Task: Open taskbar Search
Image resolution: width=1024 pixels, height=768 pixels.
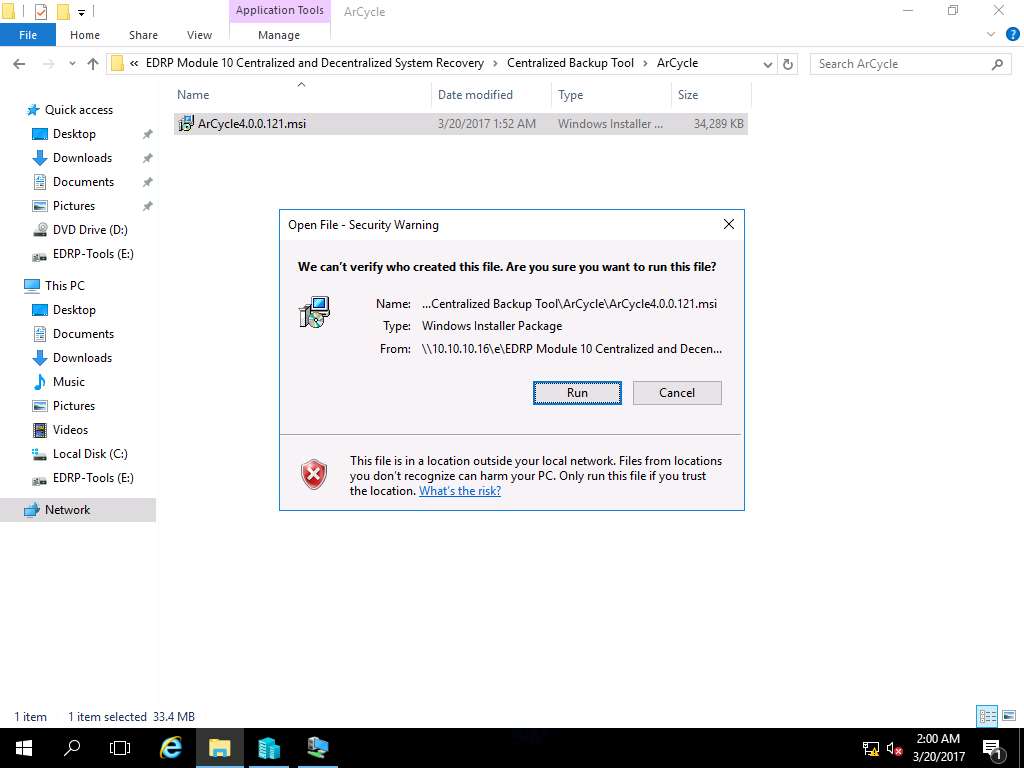Action: [72, 748]
